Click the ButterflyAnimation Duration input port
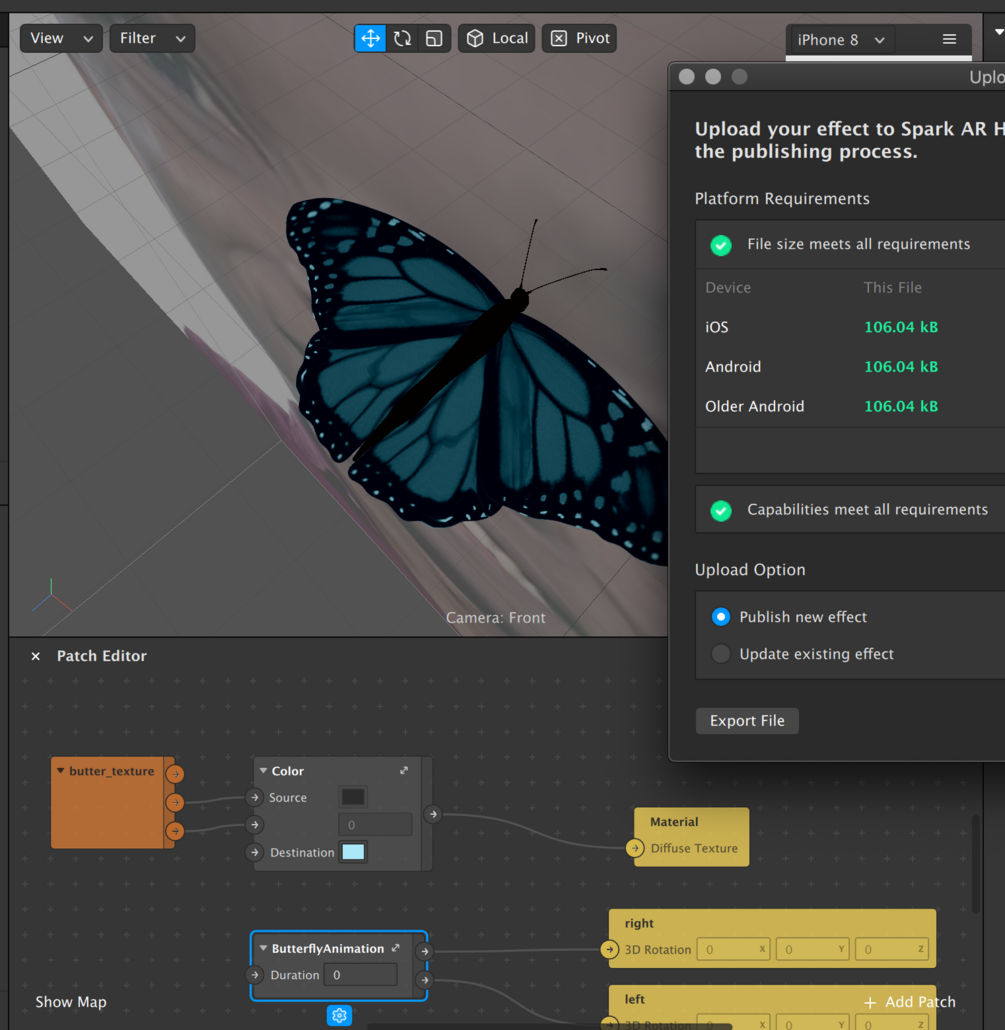1005x1030 pixels. (255, 975)
